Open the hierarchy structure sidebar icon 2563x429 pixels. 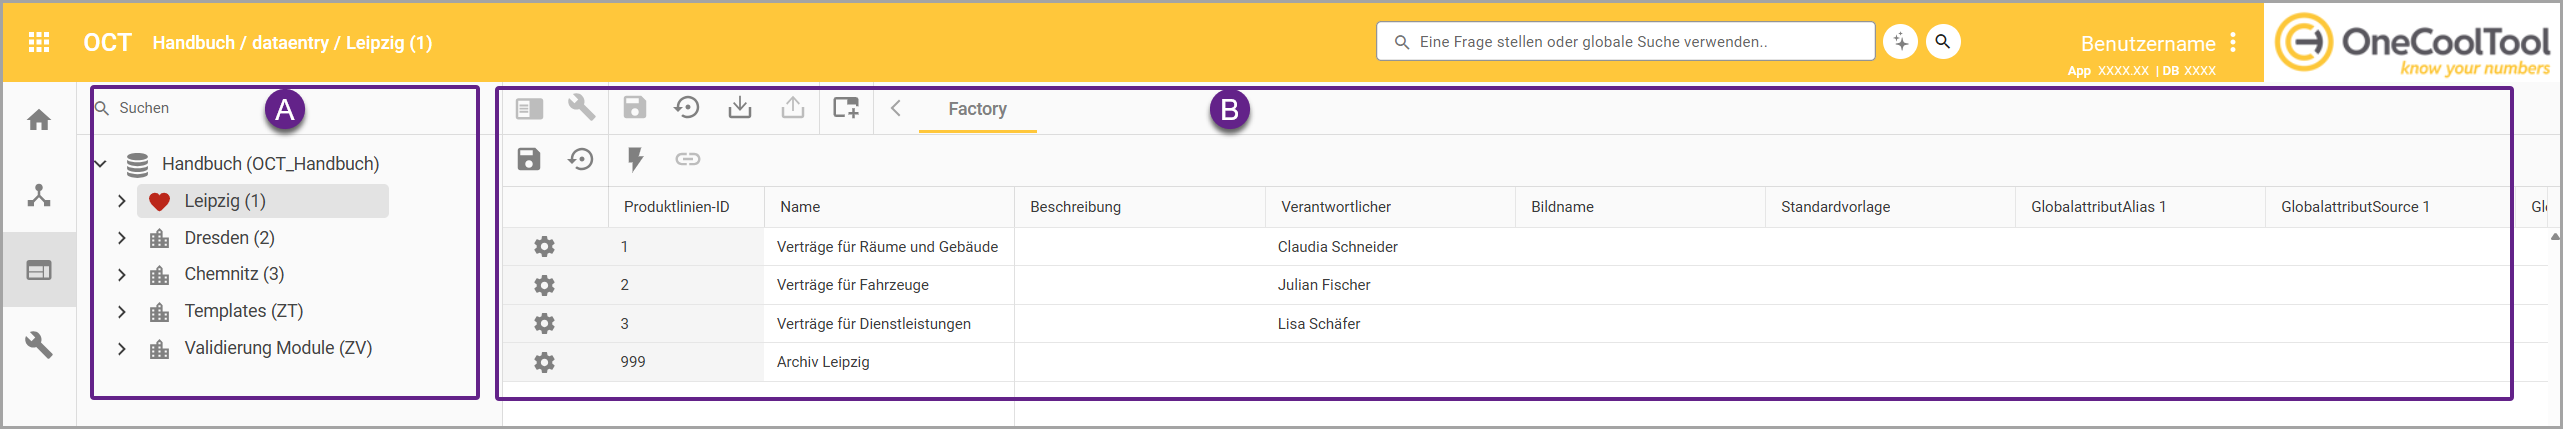[39, 195]
